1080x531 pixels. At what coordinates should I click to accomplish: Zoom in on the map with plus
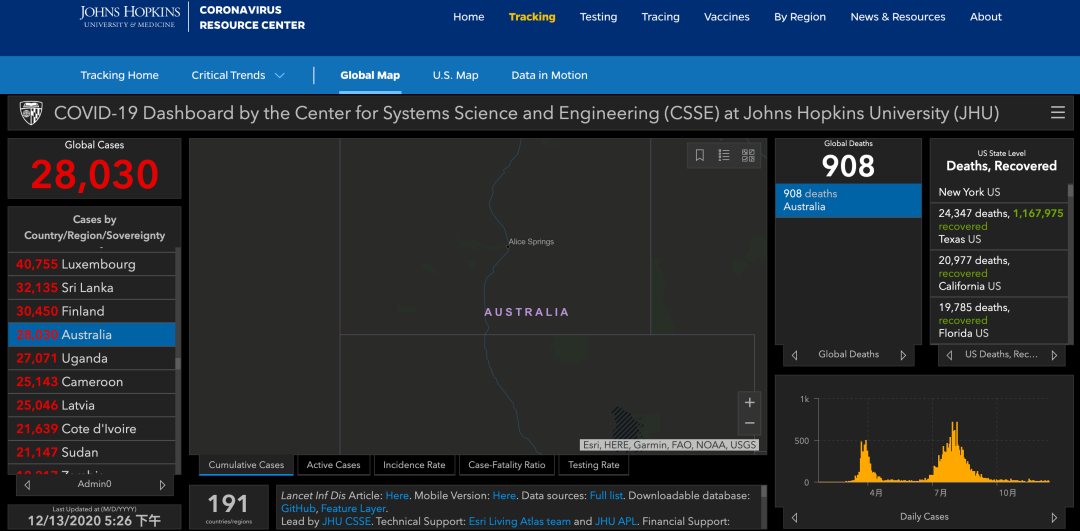point(749,402)
